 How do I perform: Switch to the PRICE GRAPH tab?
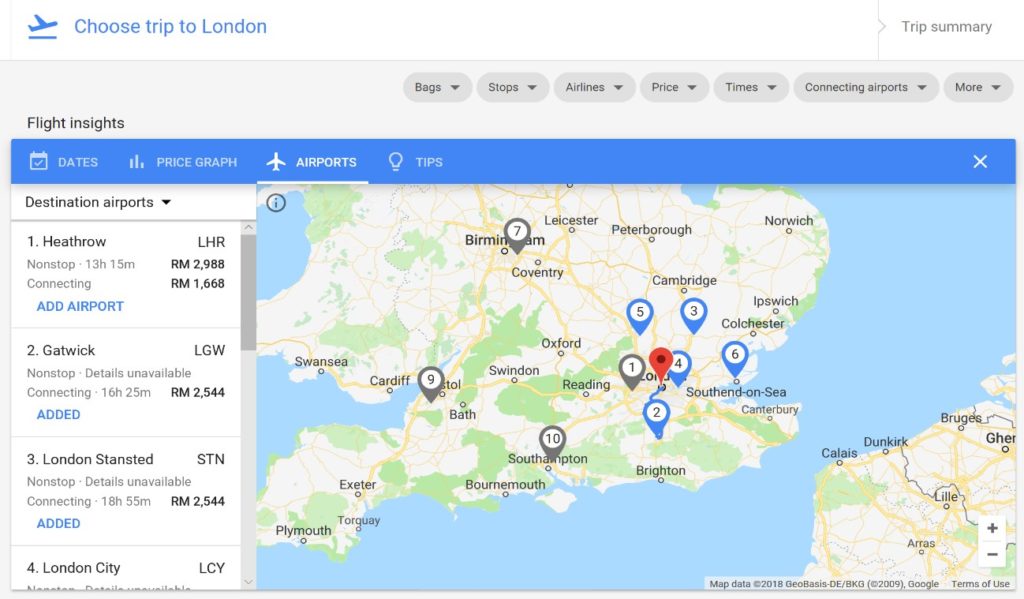183,162
